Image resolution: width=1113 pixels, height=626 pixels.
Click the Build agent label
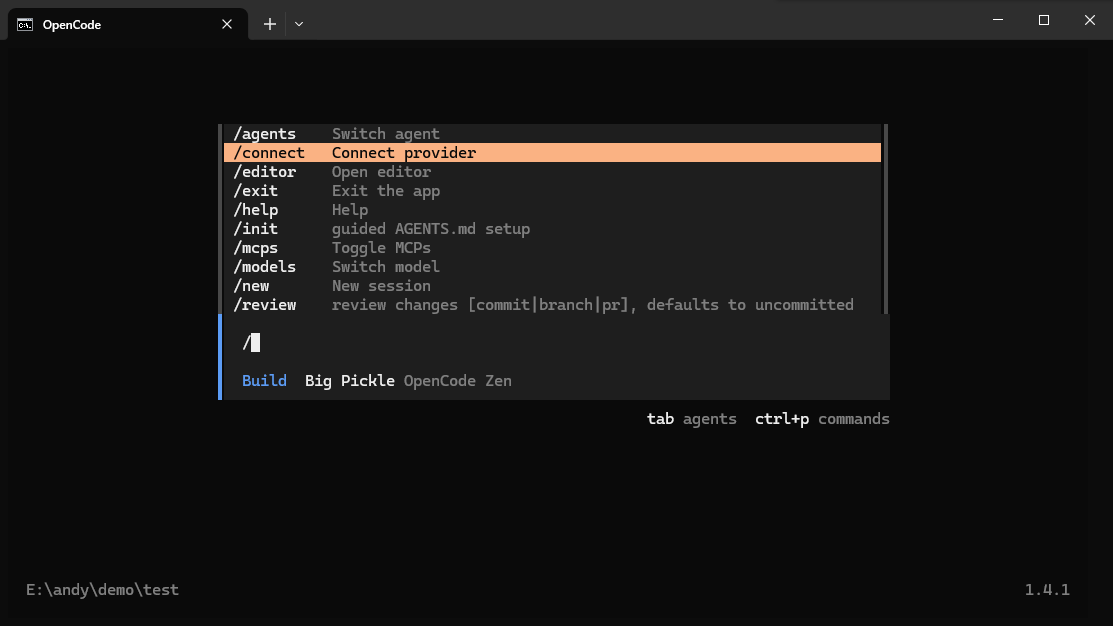tap(264, 381)
